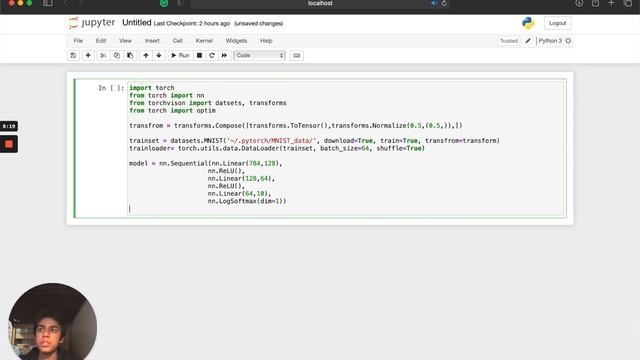This screenshot has width=640, height=360.
Task: Rename the notebook title Untitled
Action: pyautogui.click(x=137, y=23)
